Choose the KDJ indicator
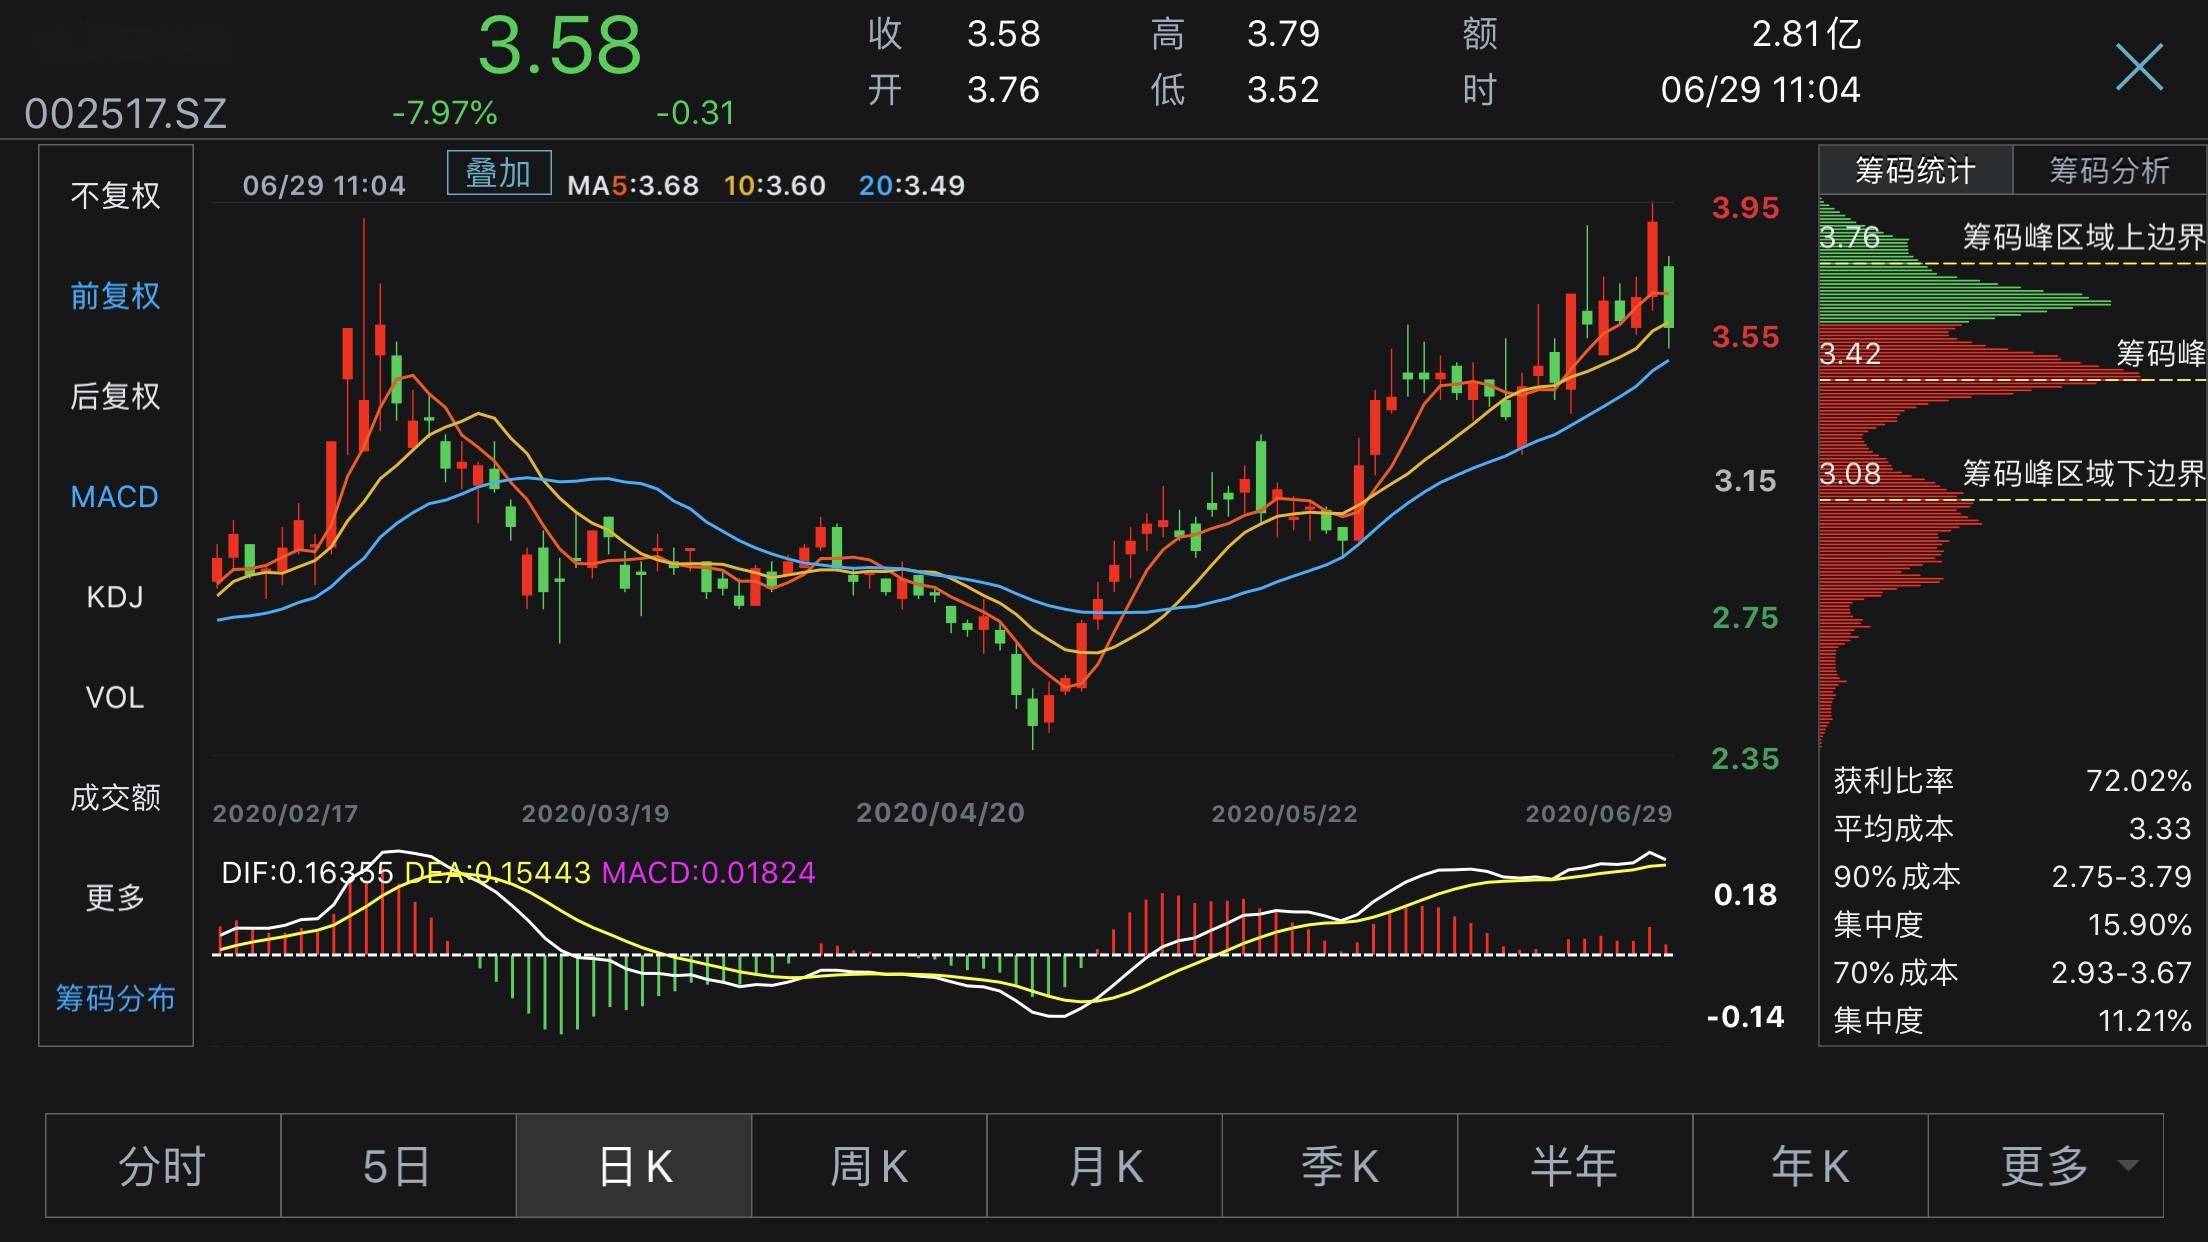The image size is (2208, 1242). coord(115,597)
